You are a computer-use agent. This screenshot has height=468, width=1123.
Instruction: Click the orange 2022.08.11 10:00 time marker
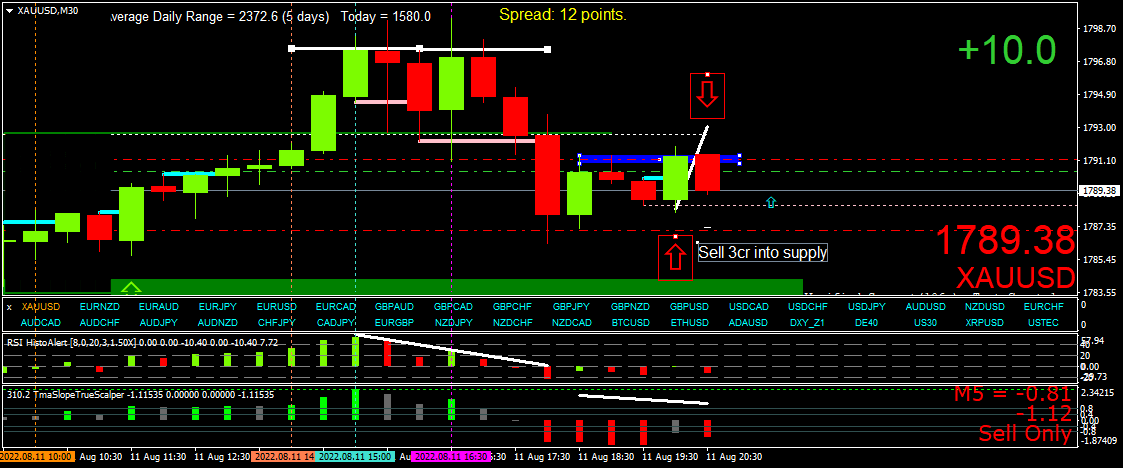tap(36, 456)
